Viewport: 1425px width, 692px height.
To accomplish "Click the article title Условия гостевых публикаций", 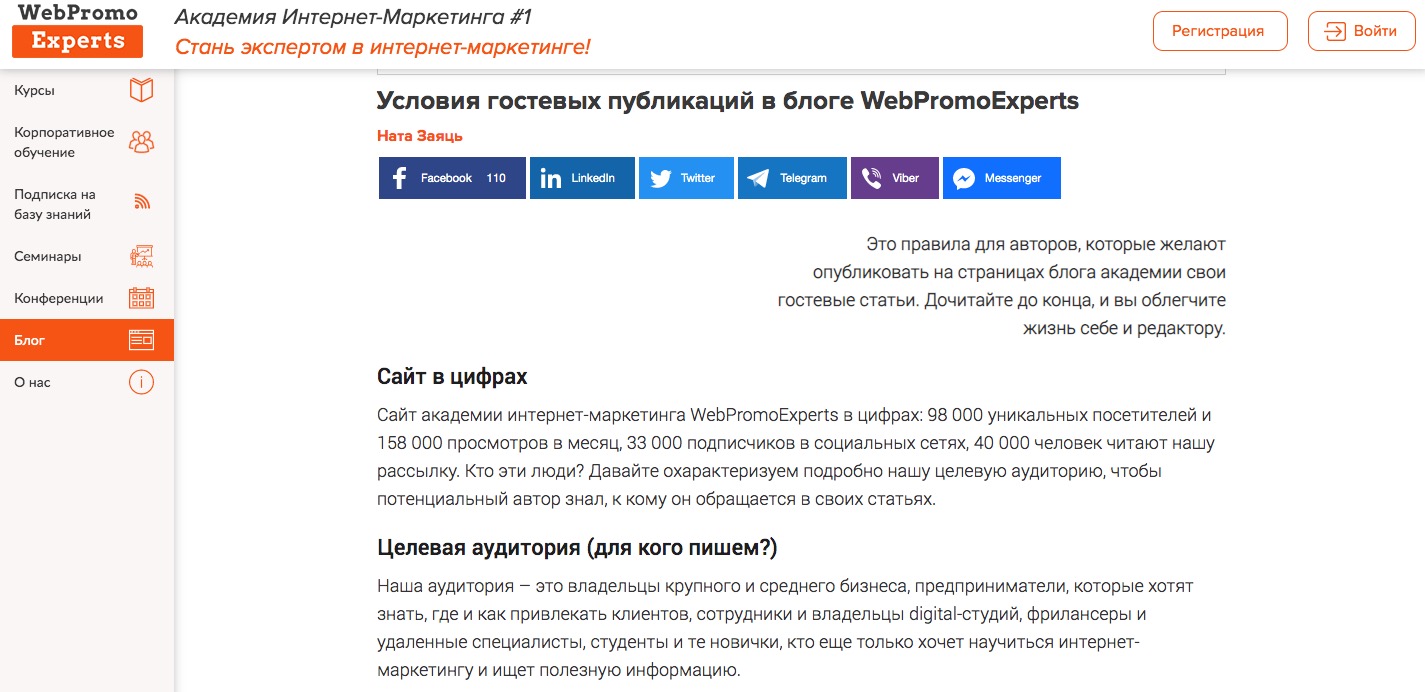I will tap(728, 101).
